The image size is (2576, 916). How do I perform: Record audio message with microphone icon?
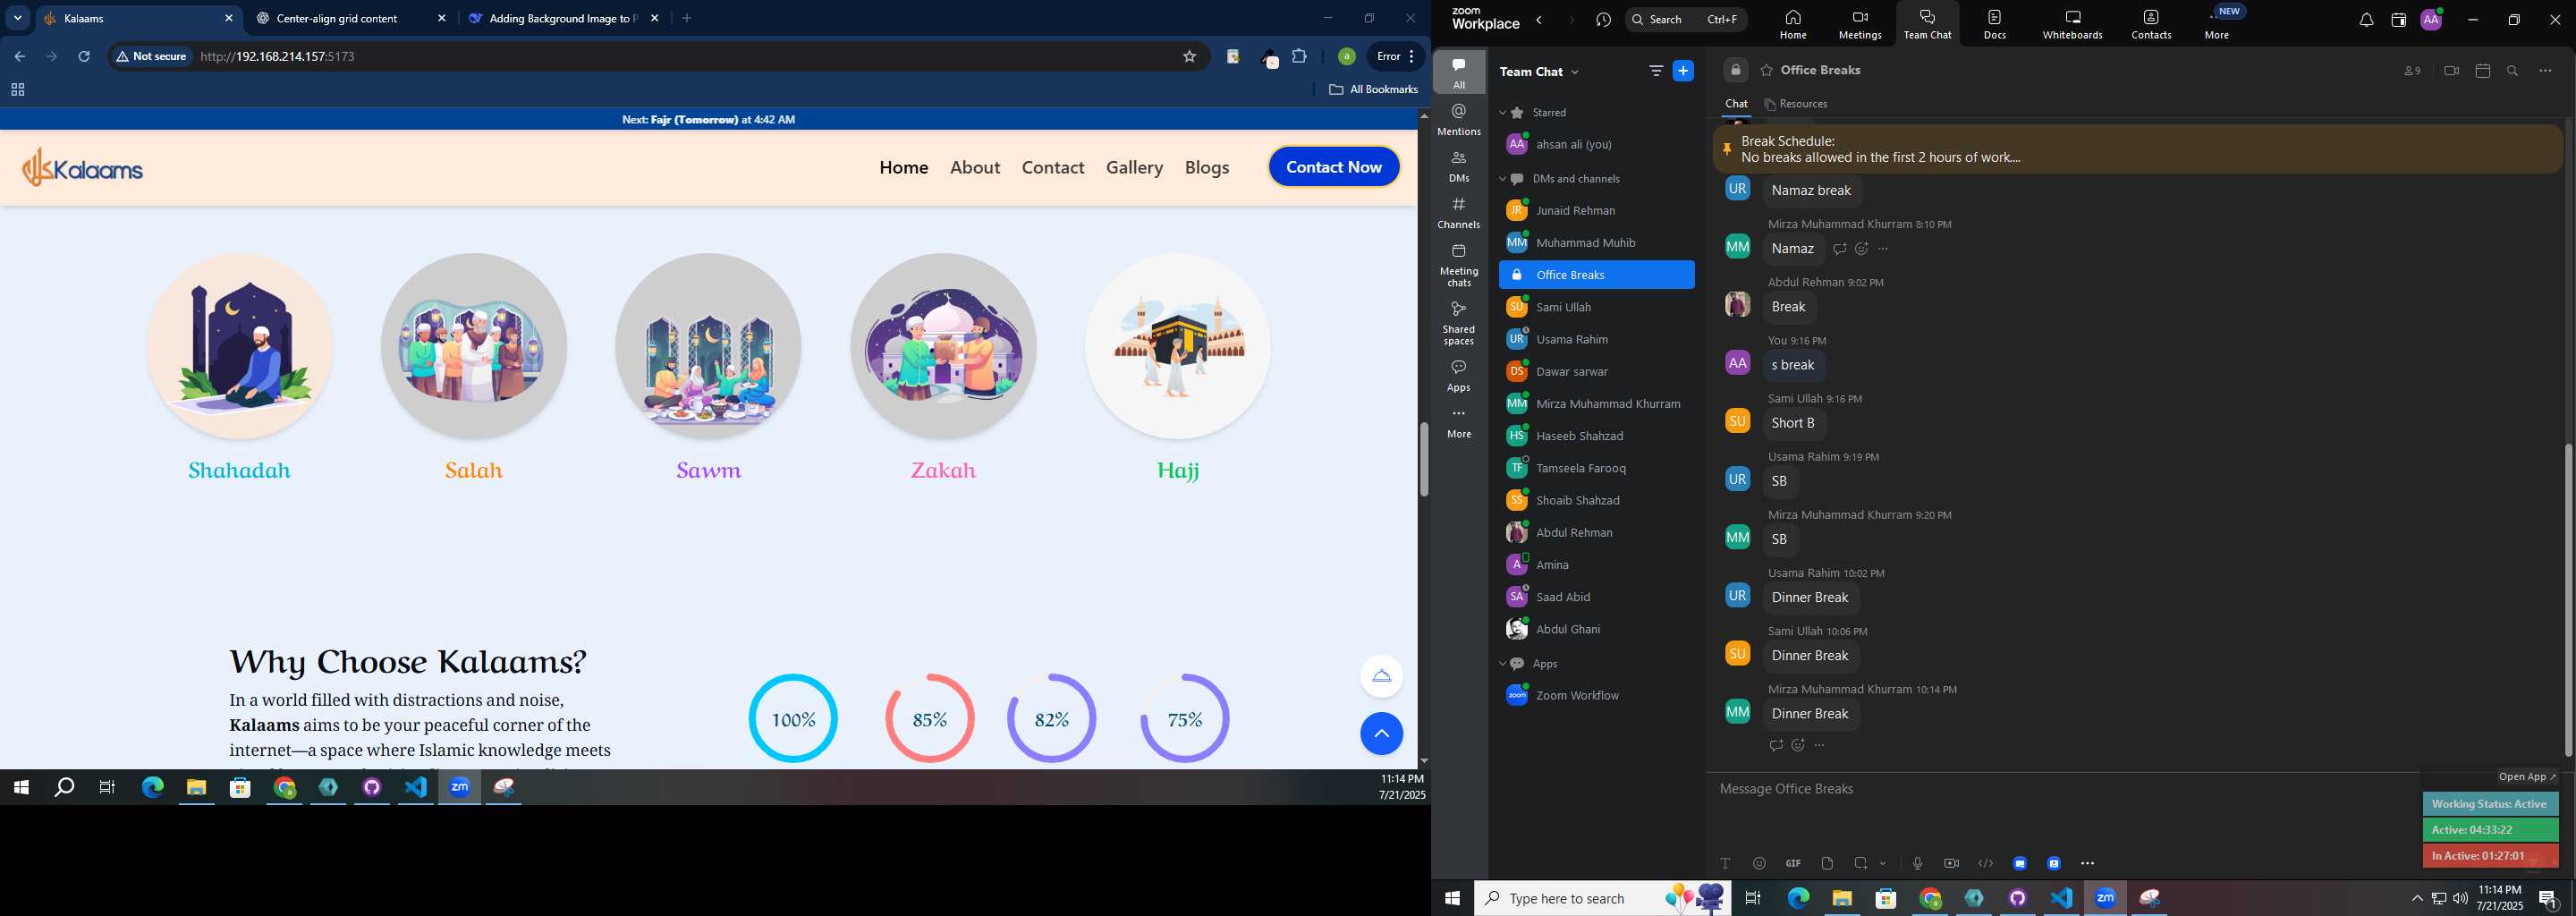pyautogui.click(x=1917, y=863)
